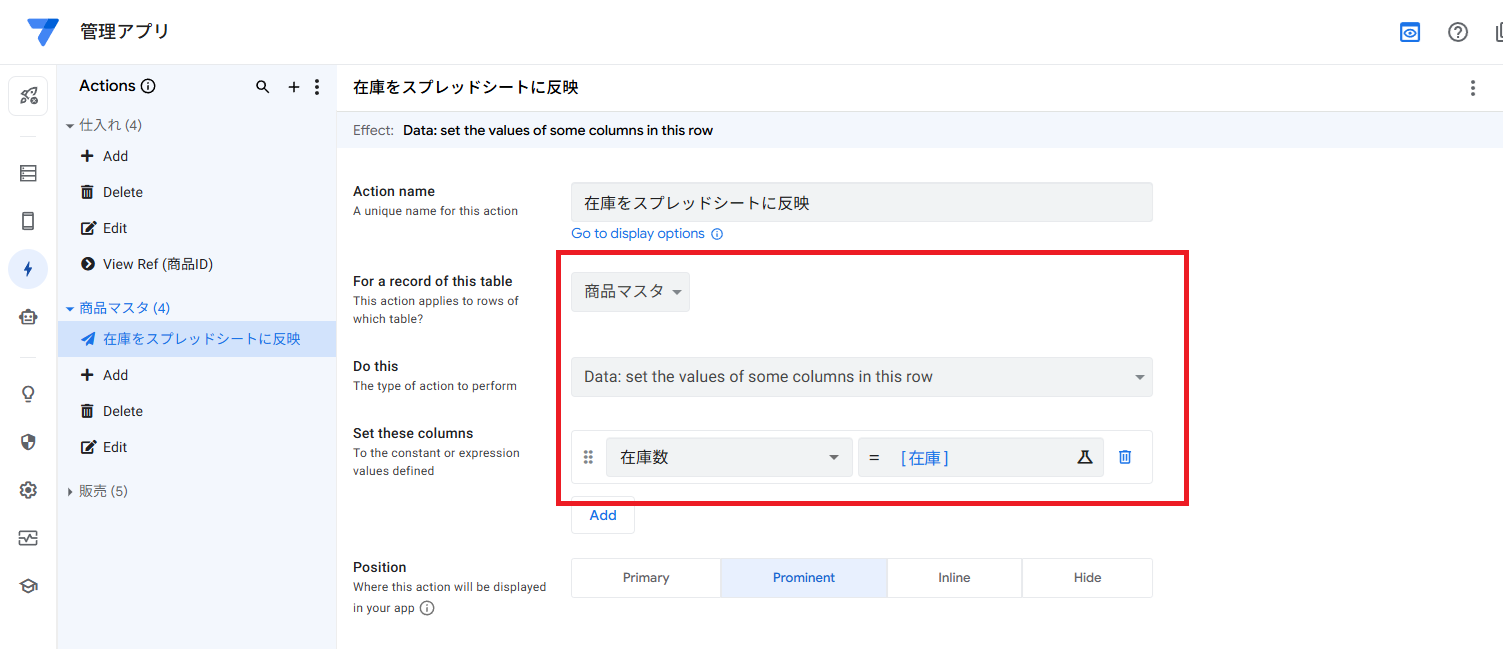Image resolution: width=1503 pixels, height=649 pixels.
Task: Add a new action with plus icon
Action: point(293,87)
